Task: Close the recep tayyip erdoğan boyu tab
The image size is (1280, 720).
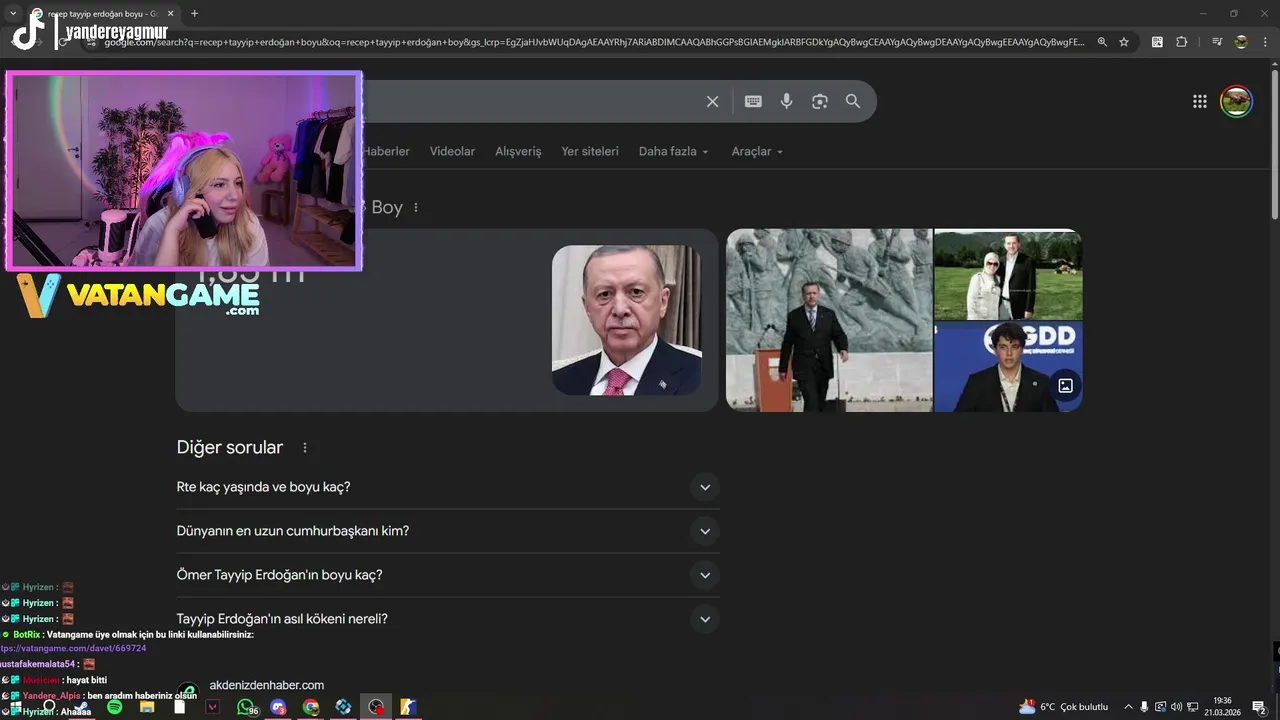Action: pyautogui.click(x=171, y=13)
